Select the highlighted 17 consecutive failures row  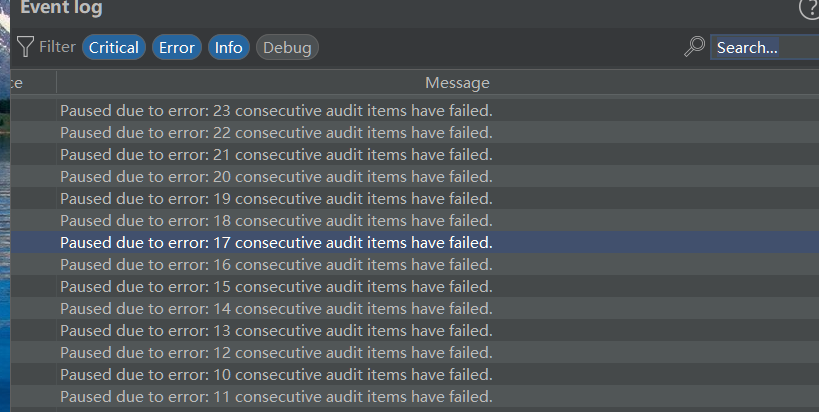pos(276,242)
